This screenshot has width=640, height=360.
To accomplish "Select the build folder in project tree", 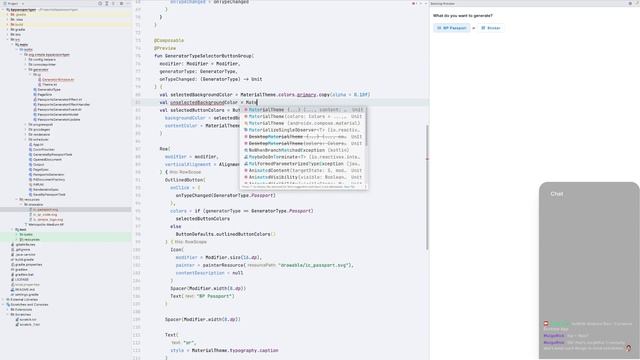I will pyautogui.click(x=17, y=24).
